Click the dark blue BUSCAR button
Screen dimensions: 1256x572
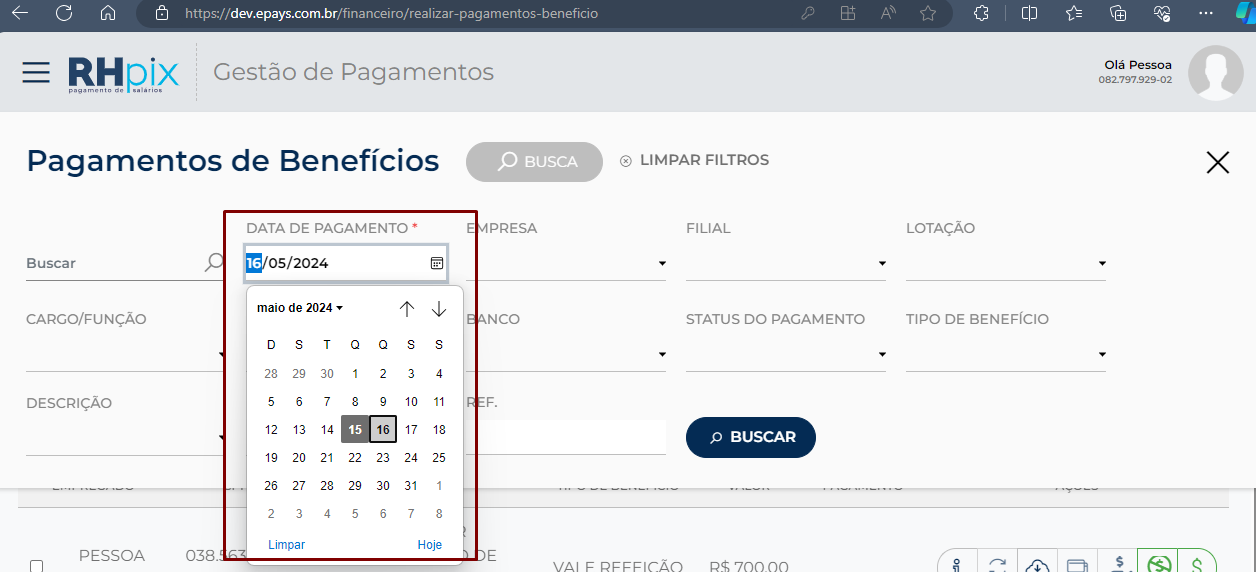pyautogui.click(x=751, y=437)
